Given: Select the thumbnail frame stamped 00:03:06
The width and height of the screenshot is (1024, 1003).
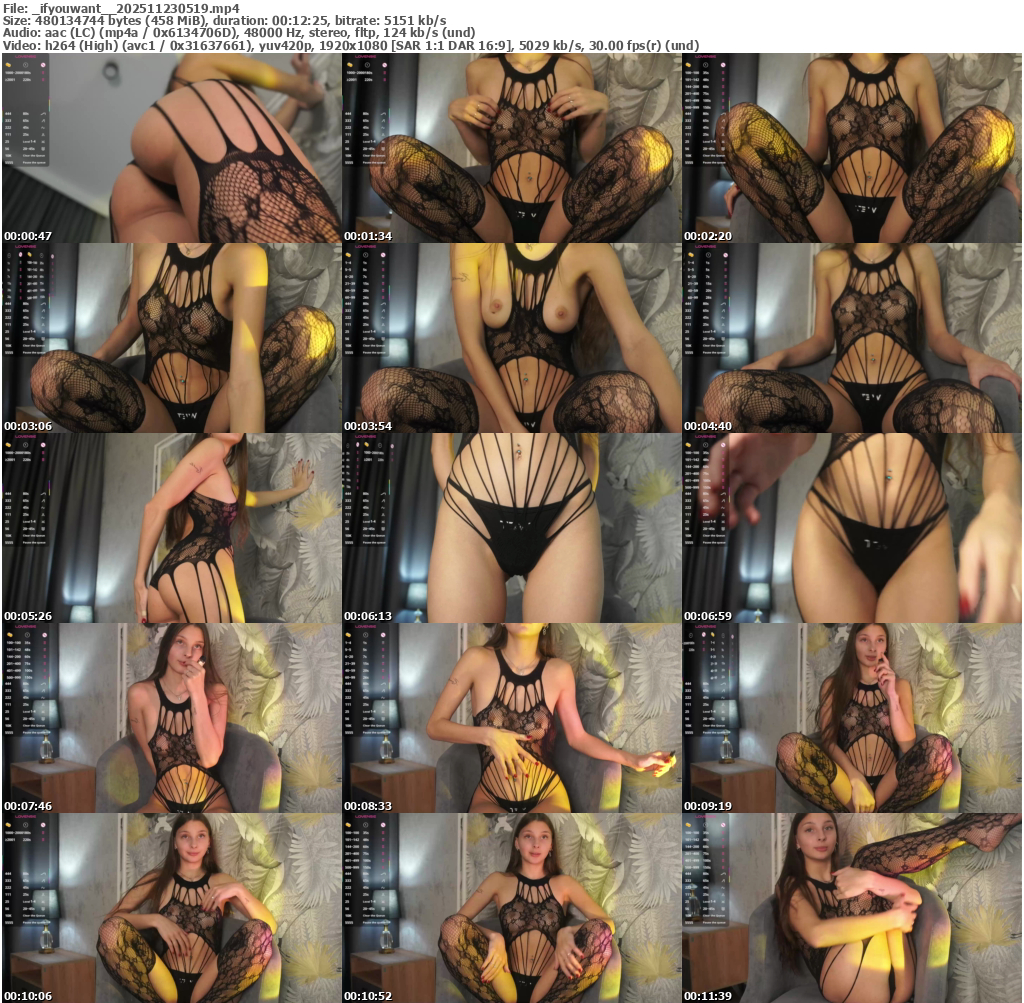Looking at the screenshot, I should pyautogui.click(x=172, y=338).
